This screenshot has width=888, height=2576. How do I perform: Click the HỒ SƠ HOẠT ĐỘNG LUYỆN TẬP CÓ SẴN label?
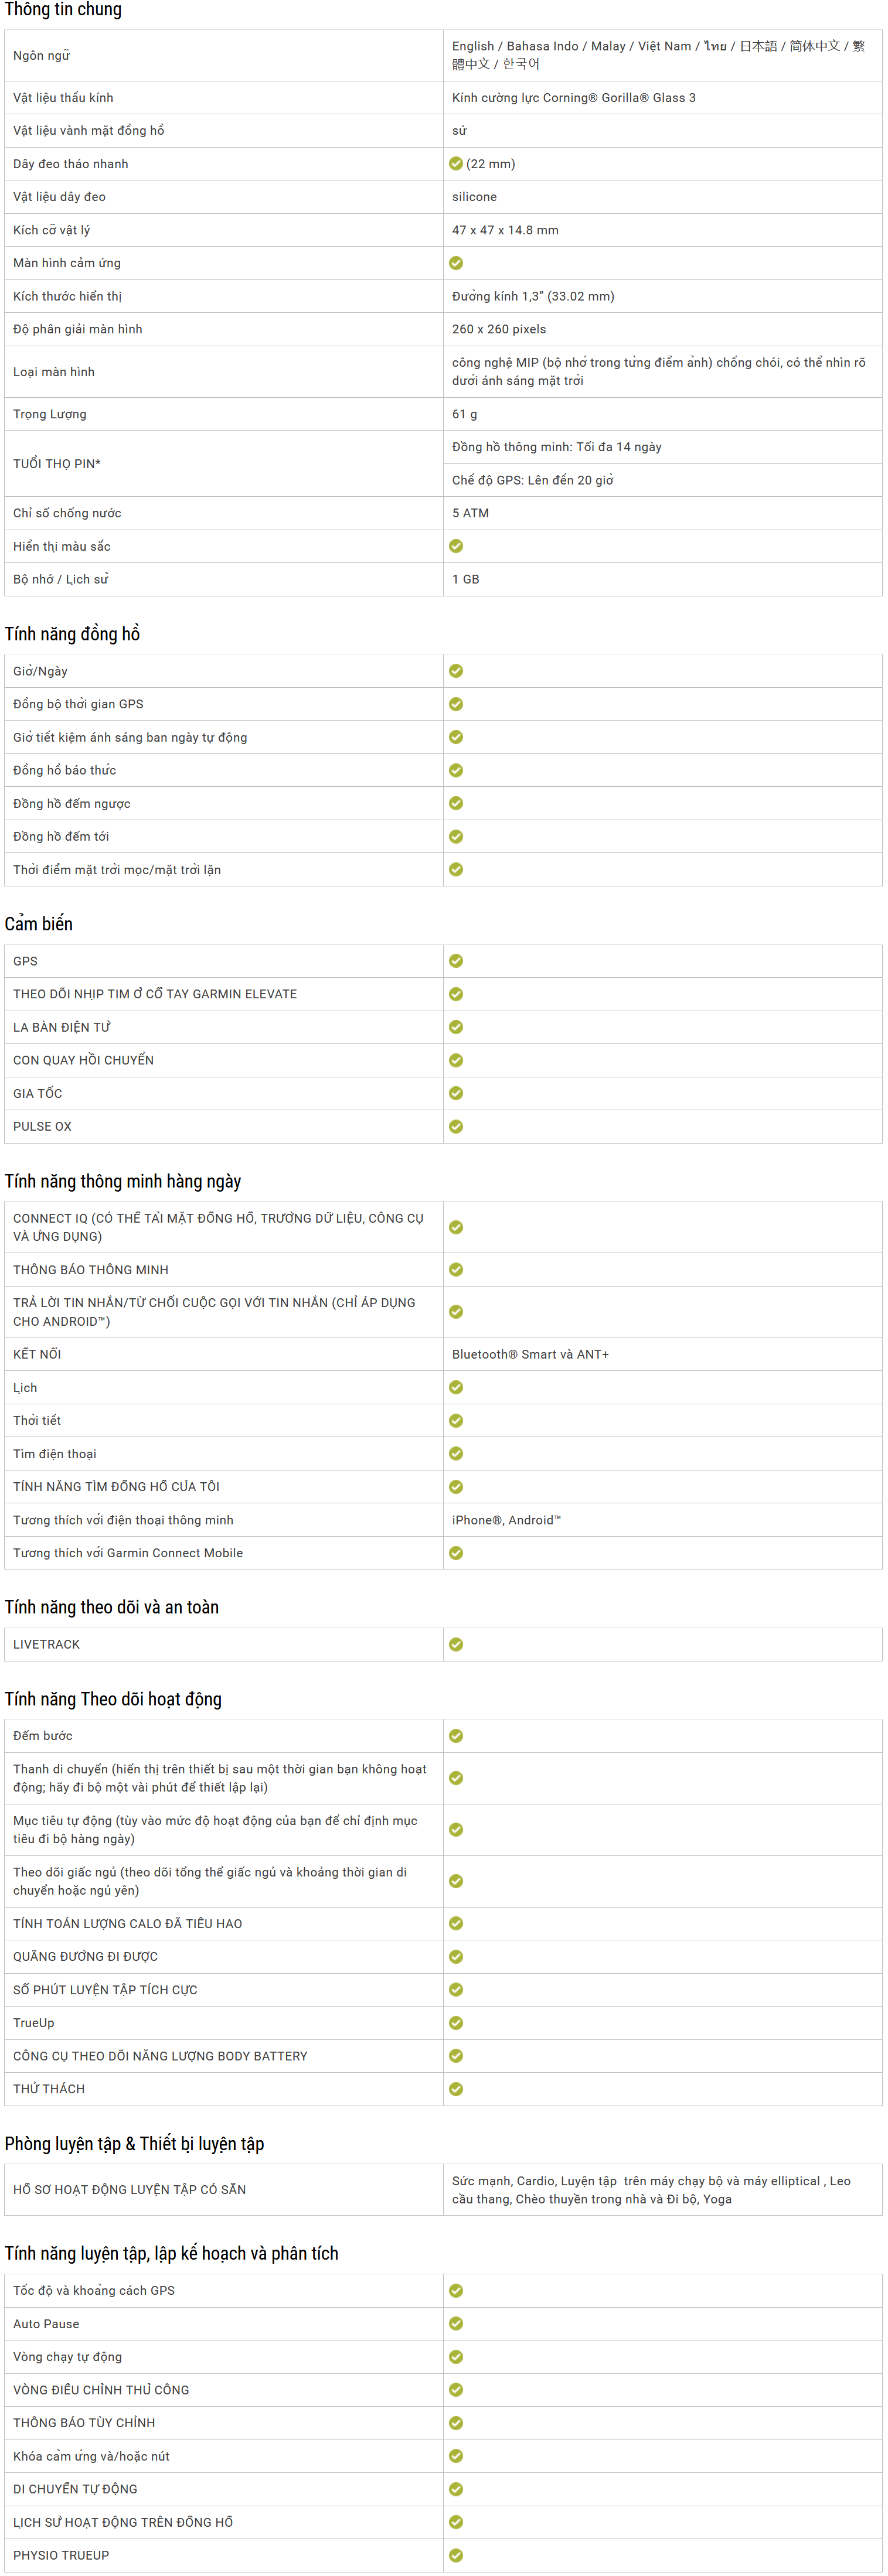(129, 2189)
